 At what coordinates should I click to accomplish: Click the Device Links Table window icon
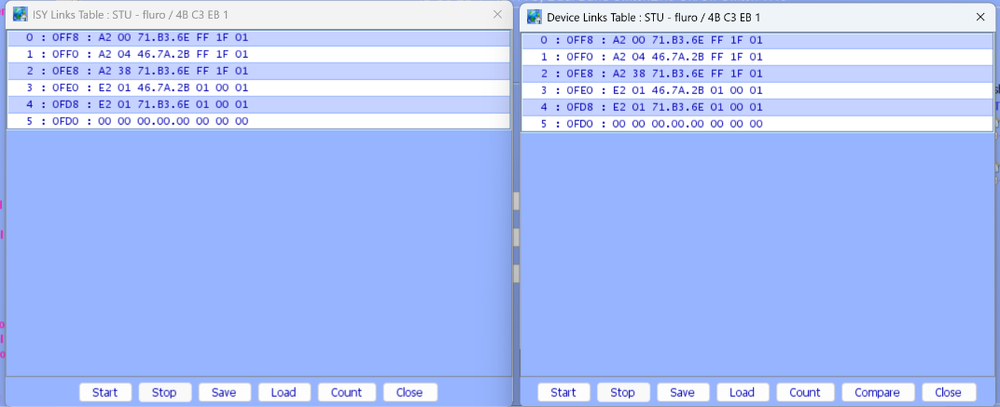(534, 17)
